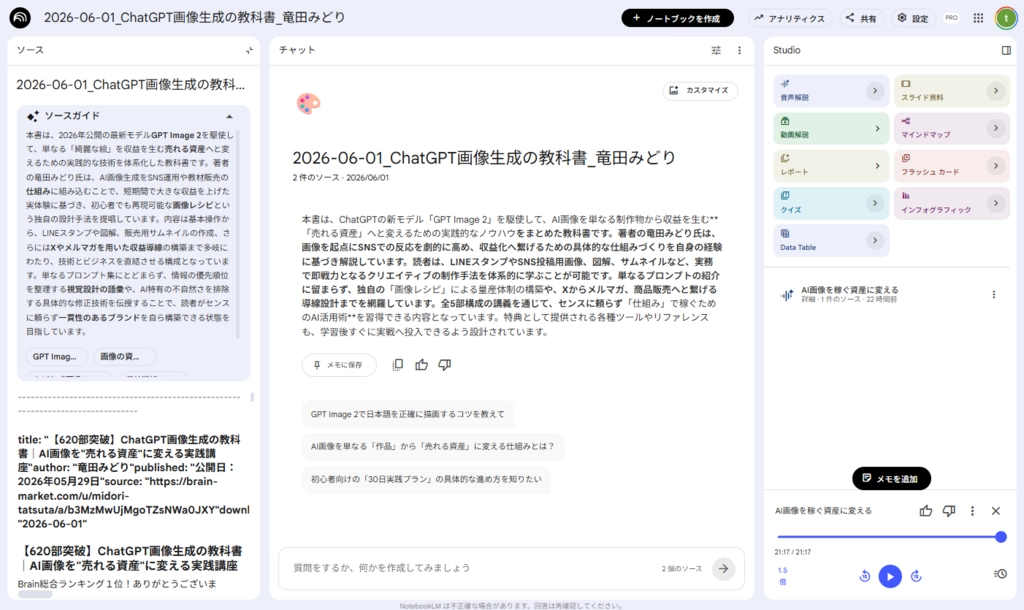This screenshot has height=610, width=1024.
Task: Close the audio player
Action: (x=996, y=511)
